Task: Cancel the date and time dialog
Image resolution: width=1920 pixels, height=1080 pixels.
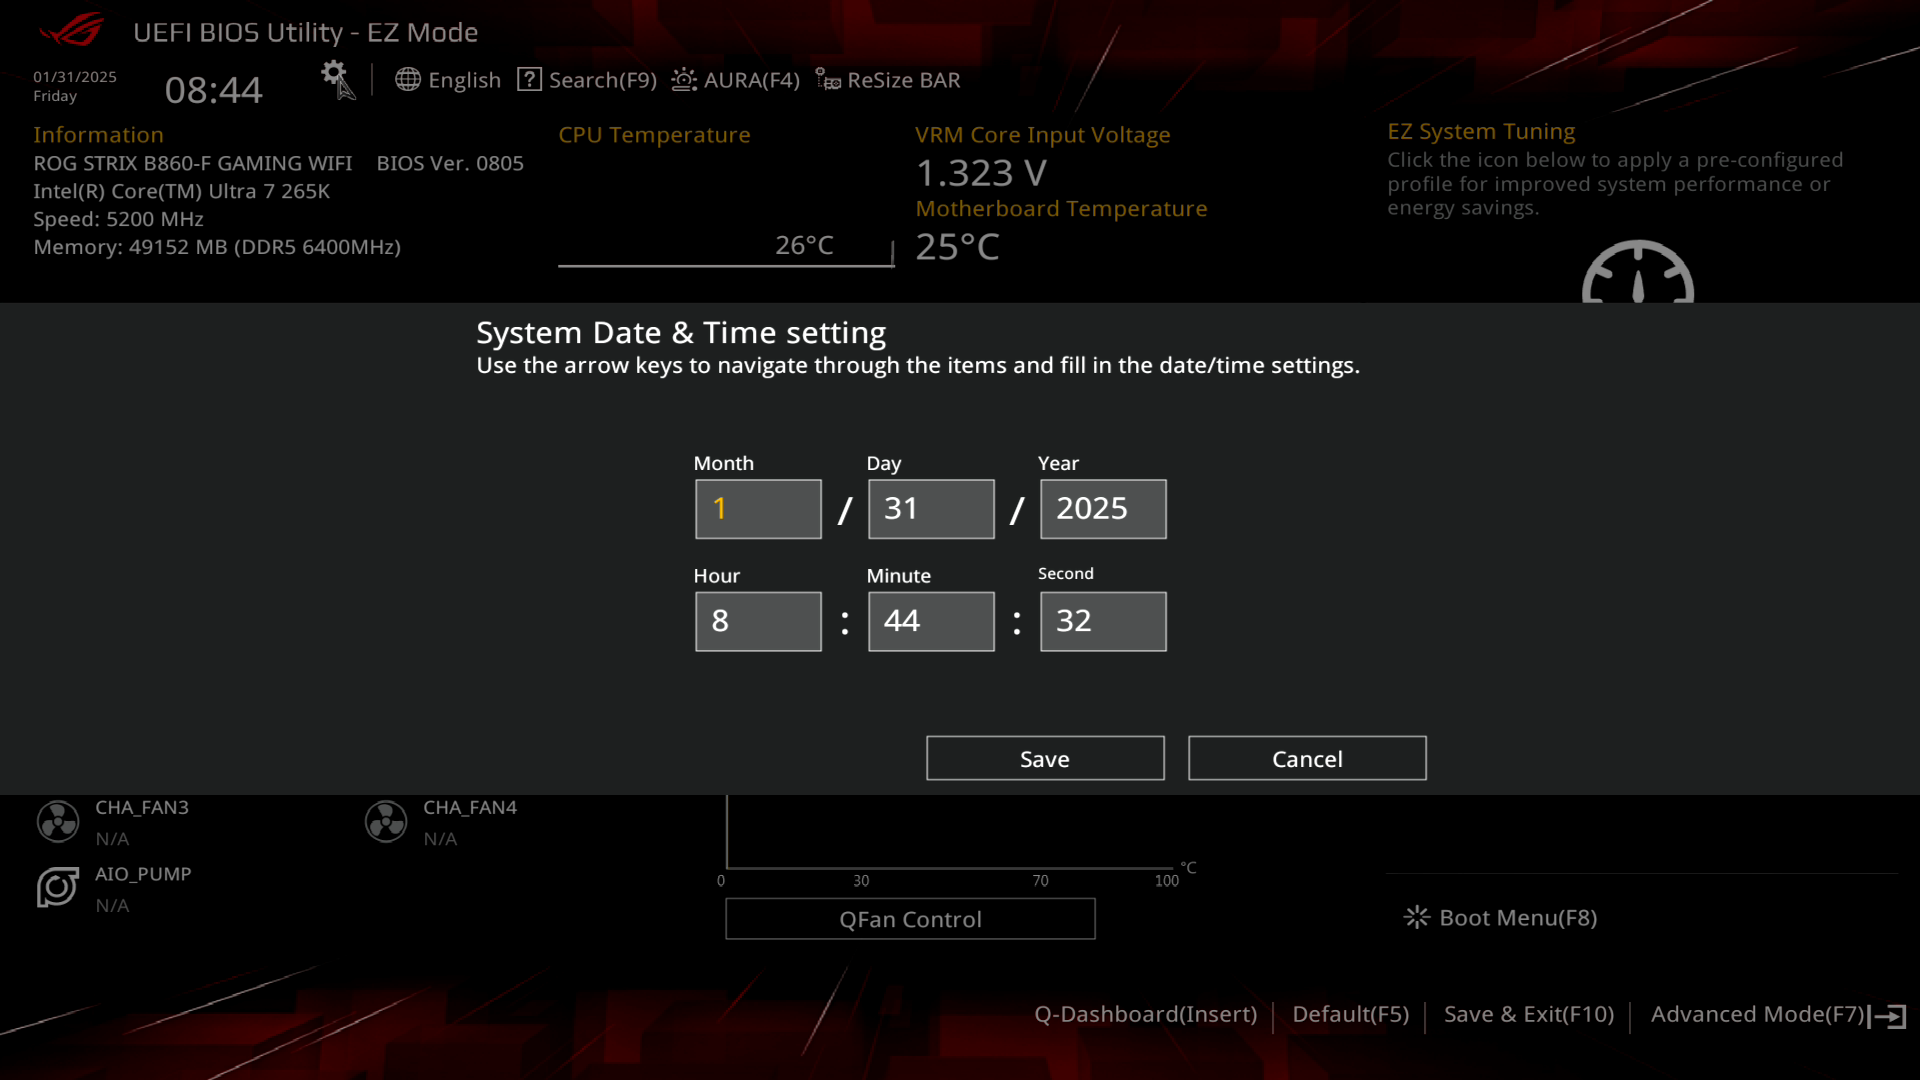Action: tap(1306, 759)
